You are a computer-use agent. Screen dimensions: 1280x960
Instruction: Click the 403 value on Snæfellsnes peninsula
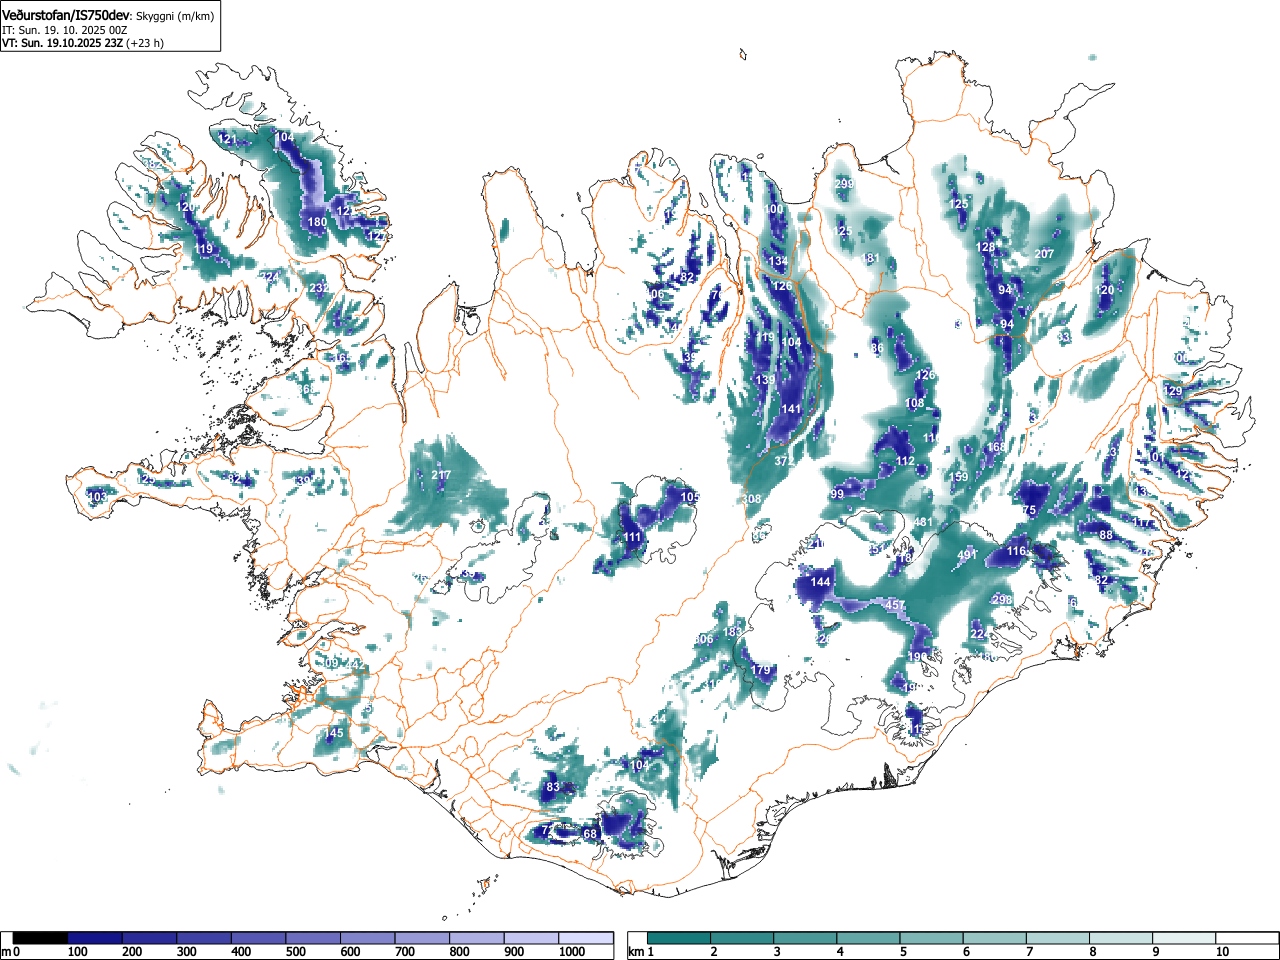tap(97, 497)
